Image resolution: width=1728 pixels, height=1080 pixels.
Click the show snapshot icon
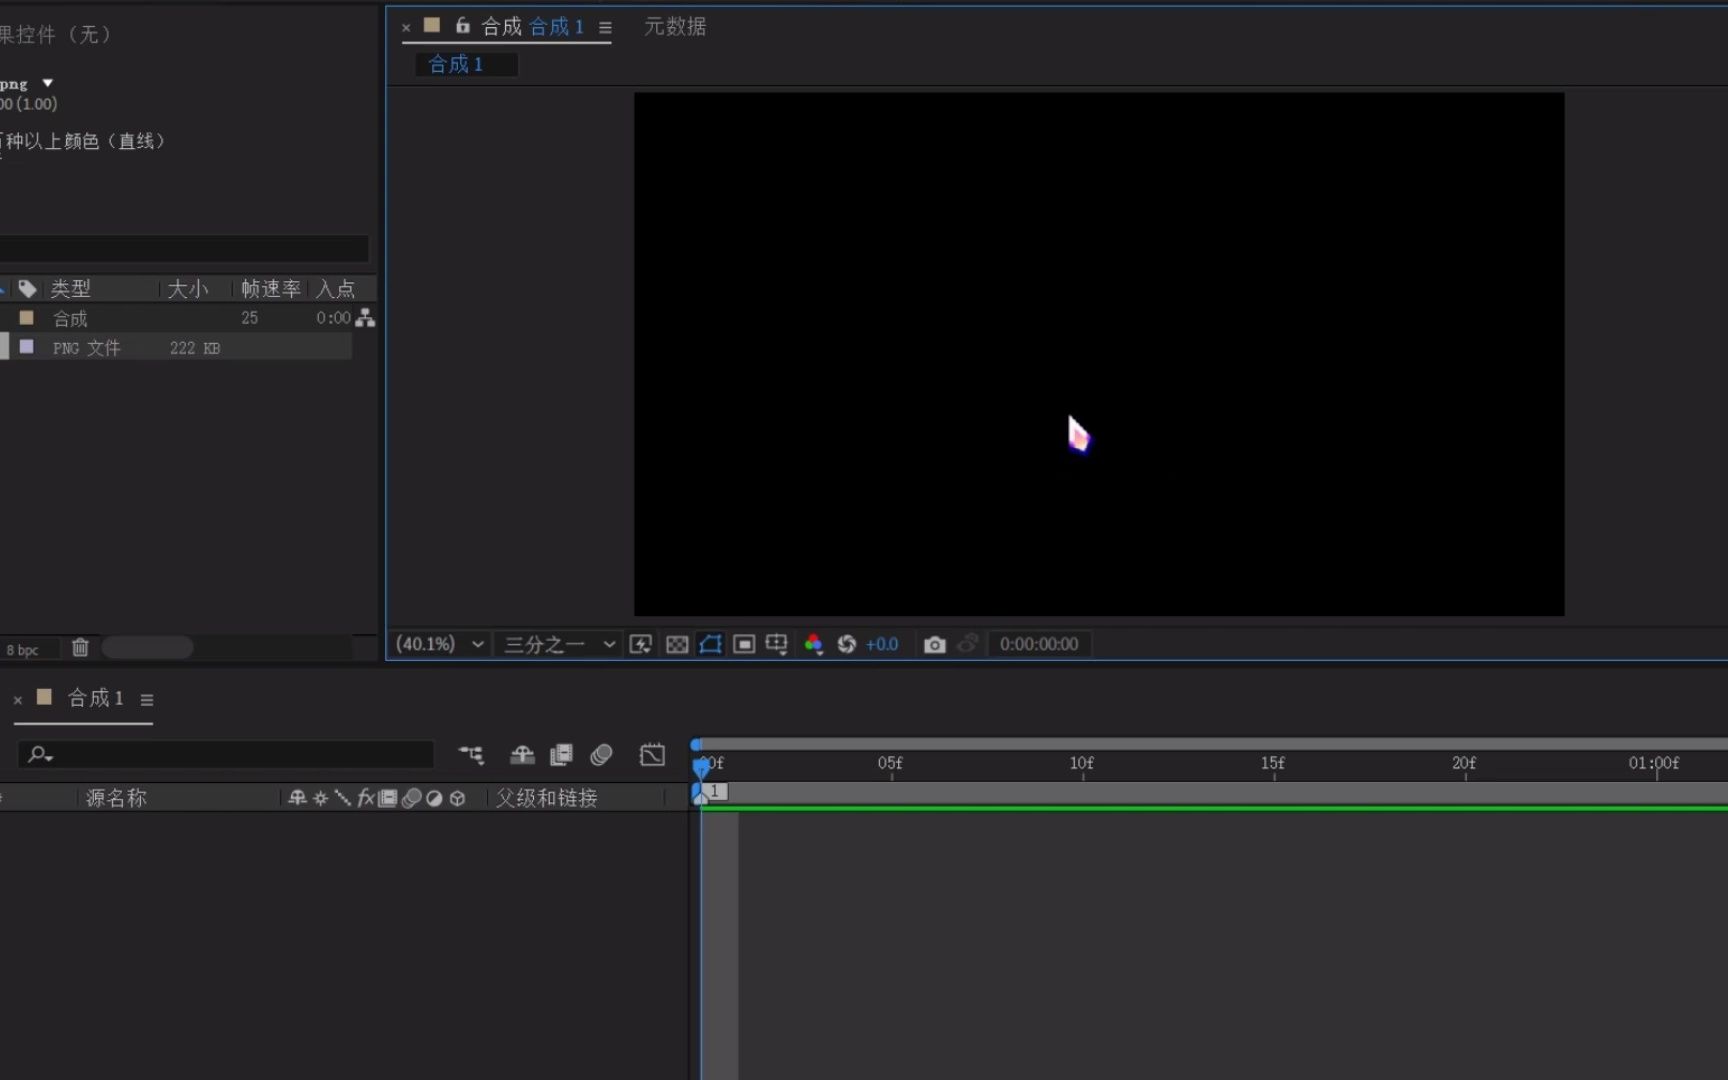click(968, 644)
